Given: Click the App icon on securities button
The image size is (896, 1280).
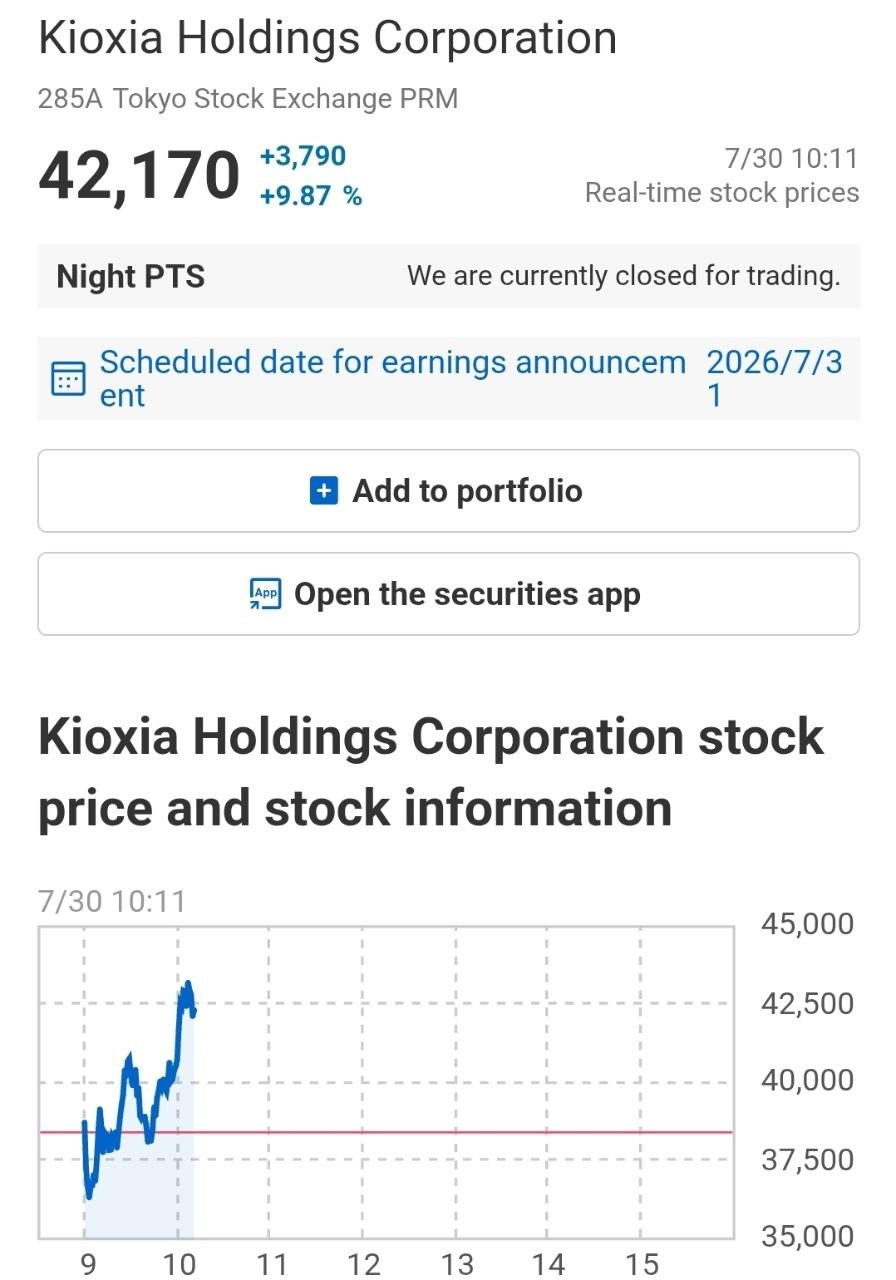Looking at the screenshot, I should (x=265, y=594).
